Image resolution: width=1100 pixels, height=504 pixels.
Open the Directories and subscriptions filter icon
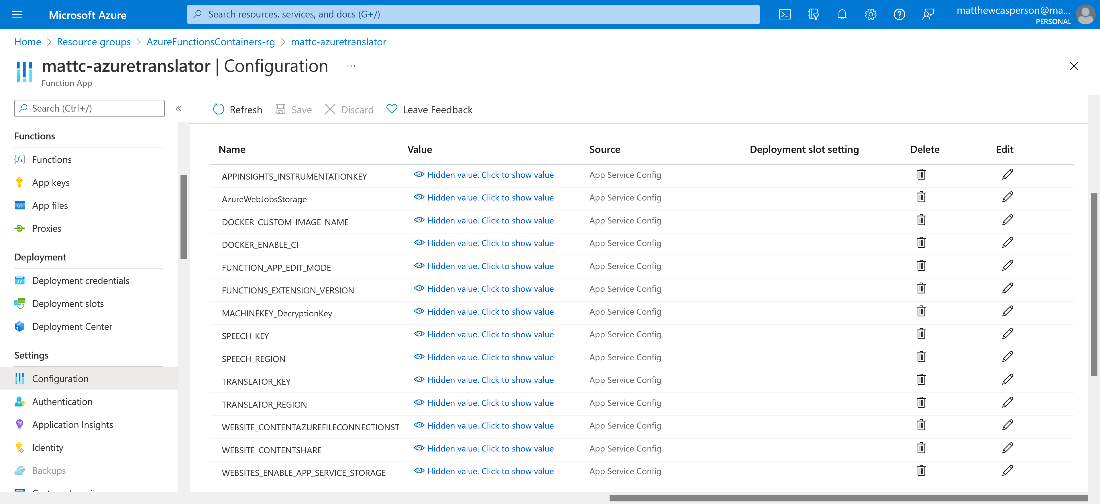[x=814, y=14]
